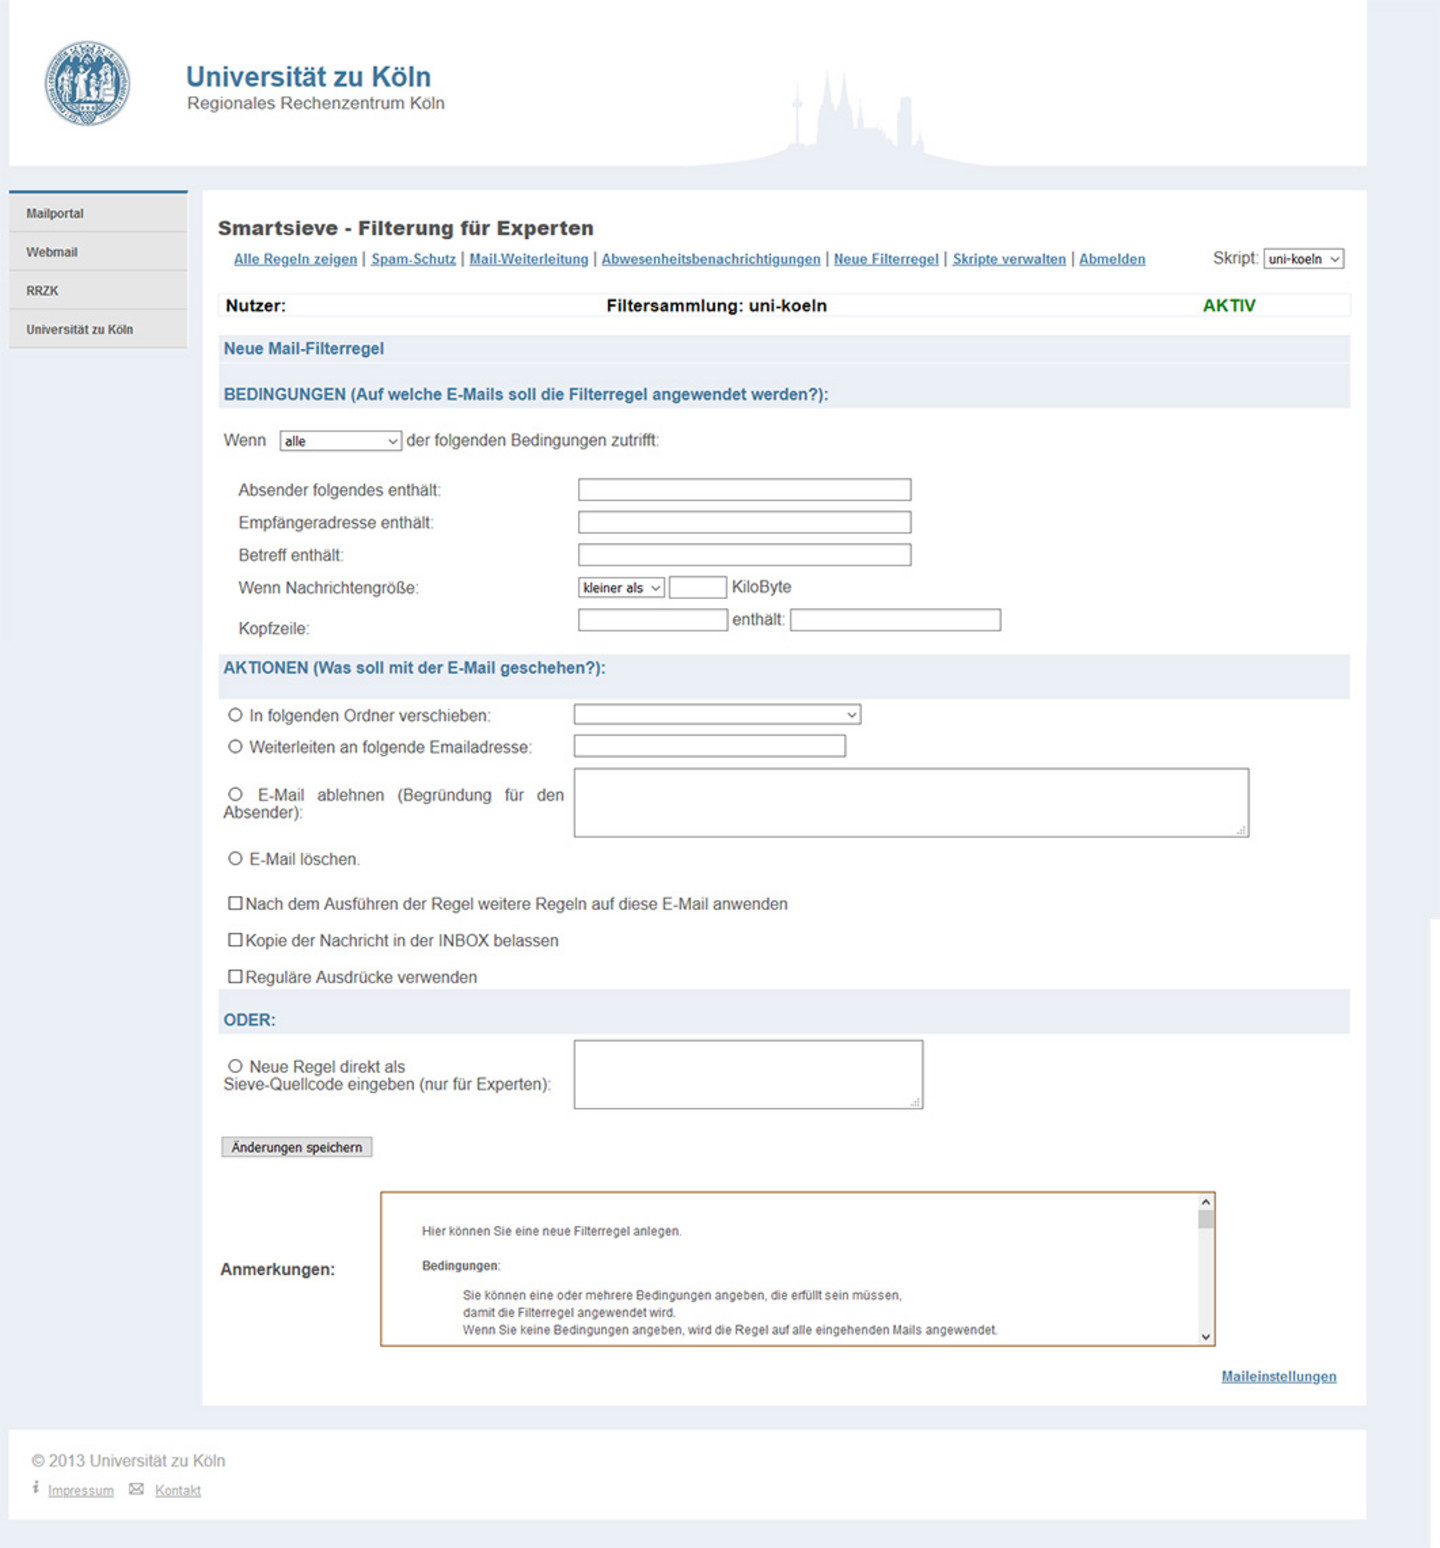The width and height of the screenshot is (1440, 1548).
Task: Click the 'AKTIV' status text
Action: point(1229,306)
